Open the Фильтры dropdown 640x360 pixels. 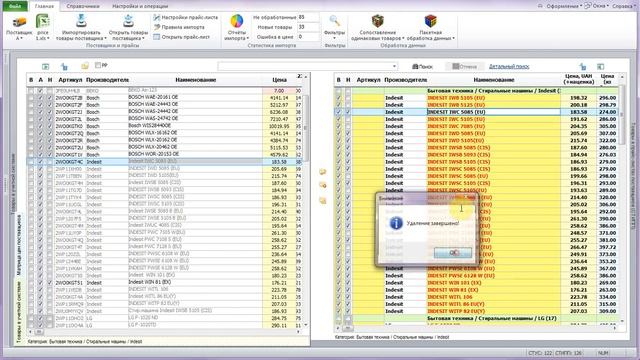tap(334, 28)
